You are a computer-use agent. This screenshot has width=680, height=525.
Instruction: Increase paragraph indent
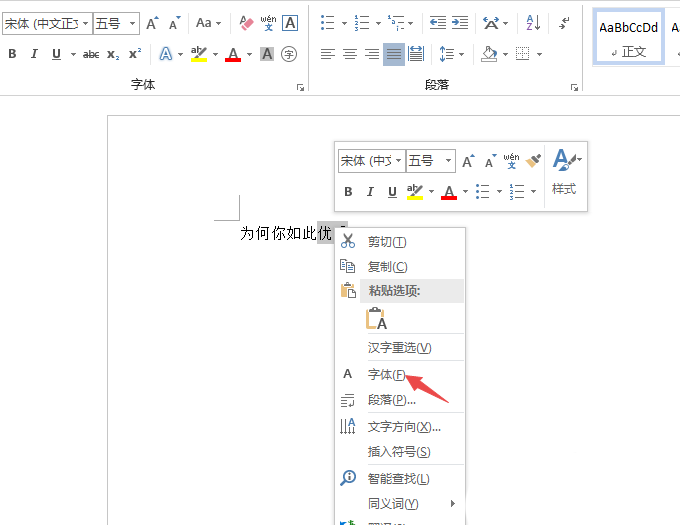click(x=460, y=23)
